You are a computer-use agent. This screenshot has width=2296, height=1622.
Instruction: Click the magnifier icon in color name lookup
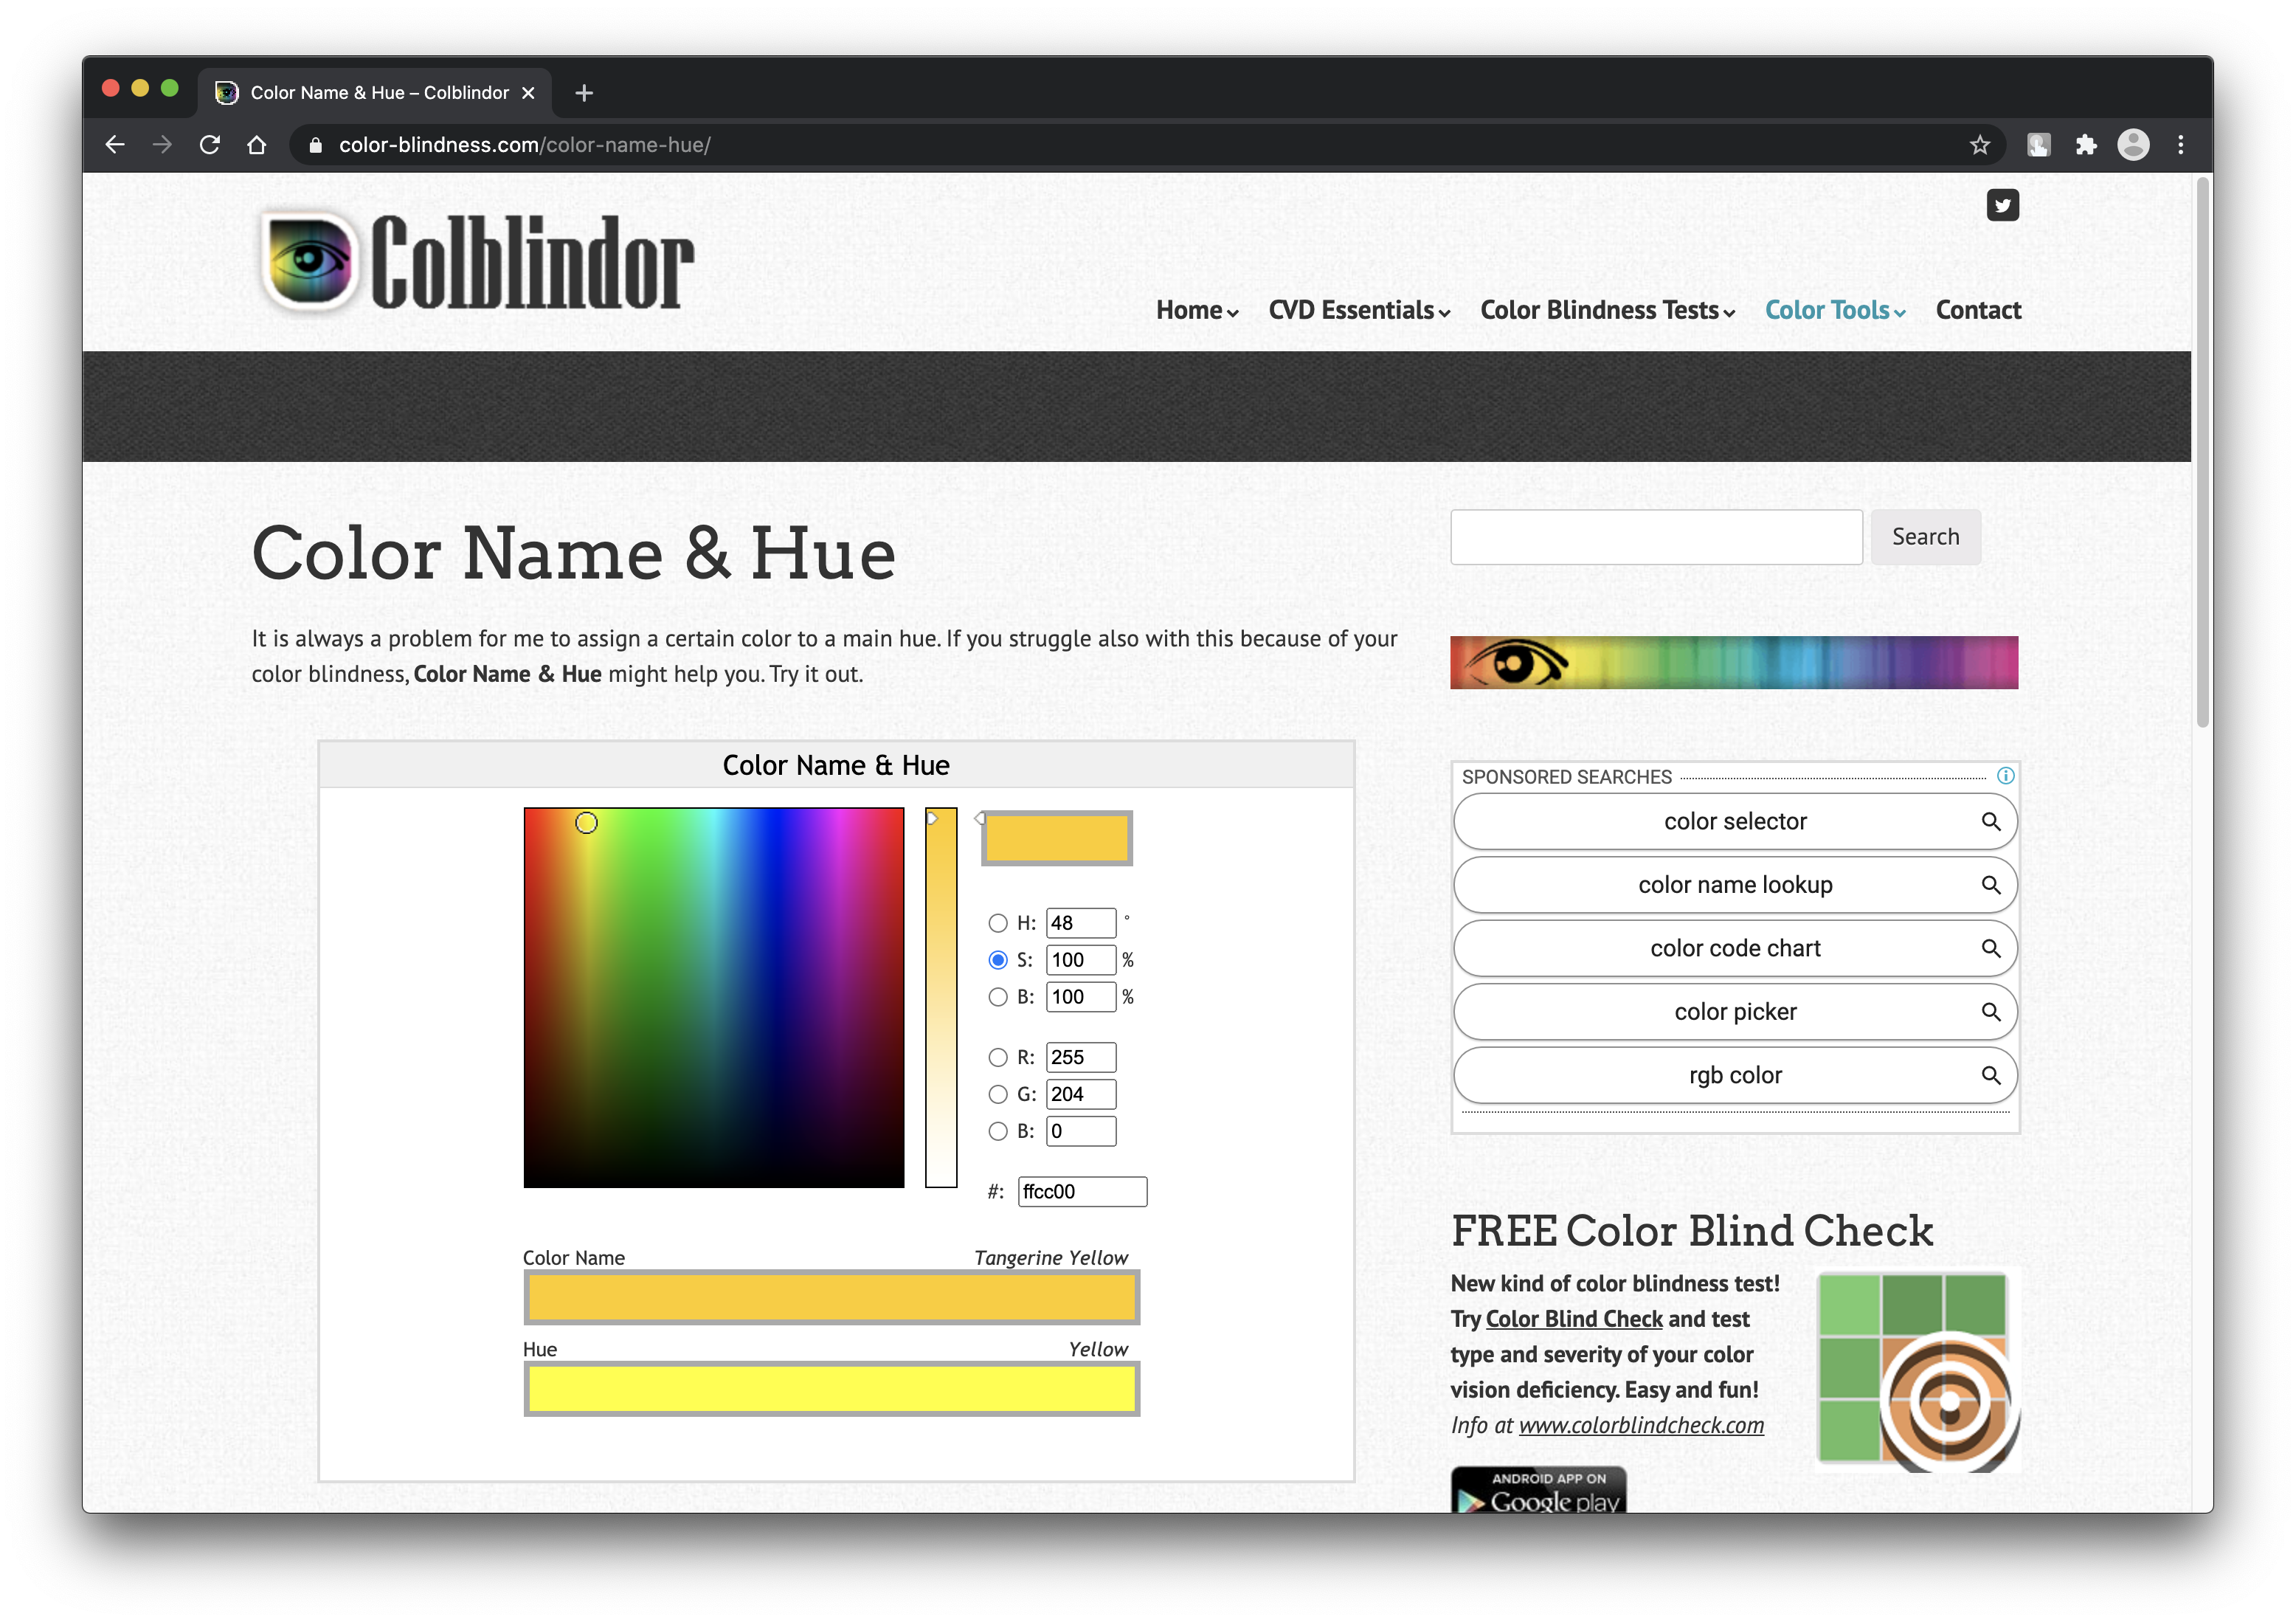click(1991, 885)
